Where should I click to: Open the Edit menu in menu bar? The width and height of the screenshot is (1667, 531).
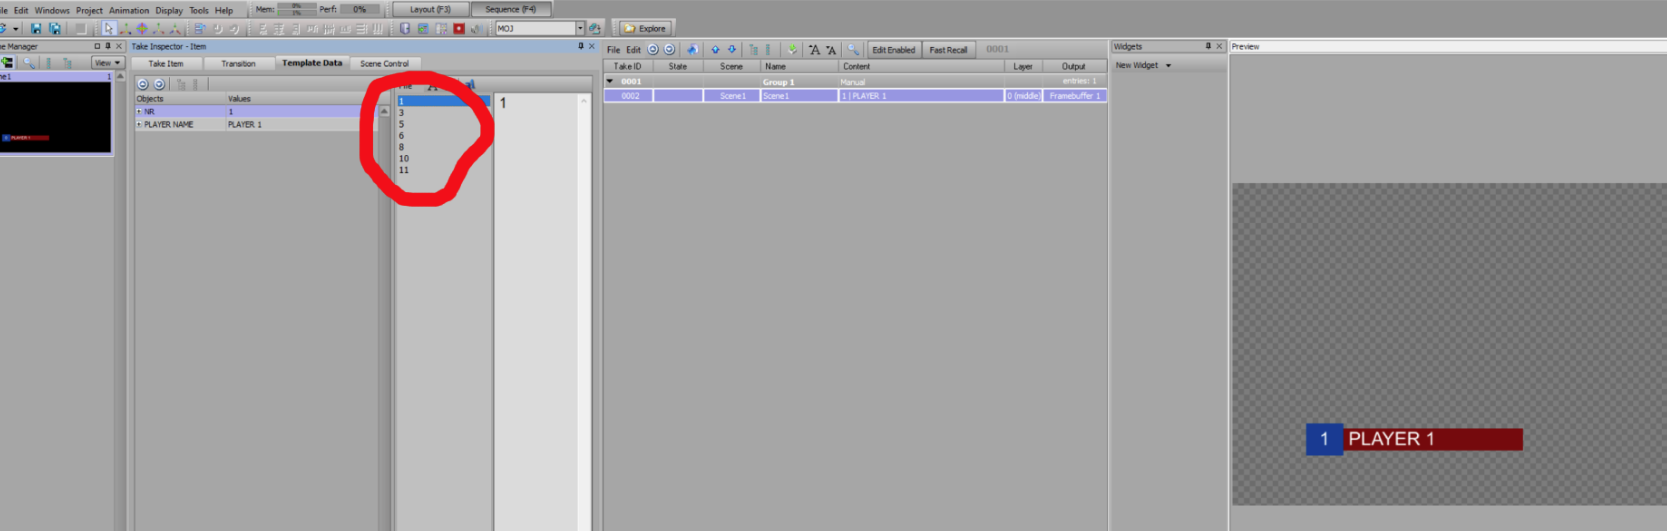click(21, 10)
